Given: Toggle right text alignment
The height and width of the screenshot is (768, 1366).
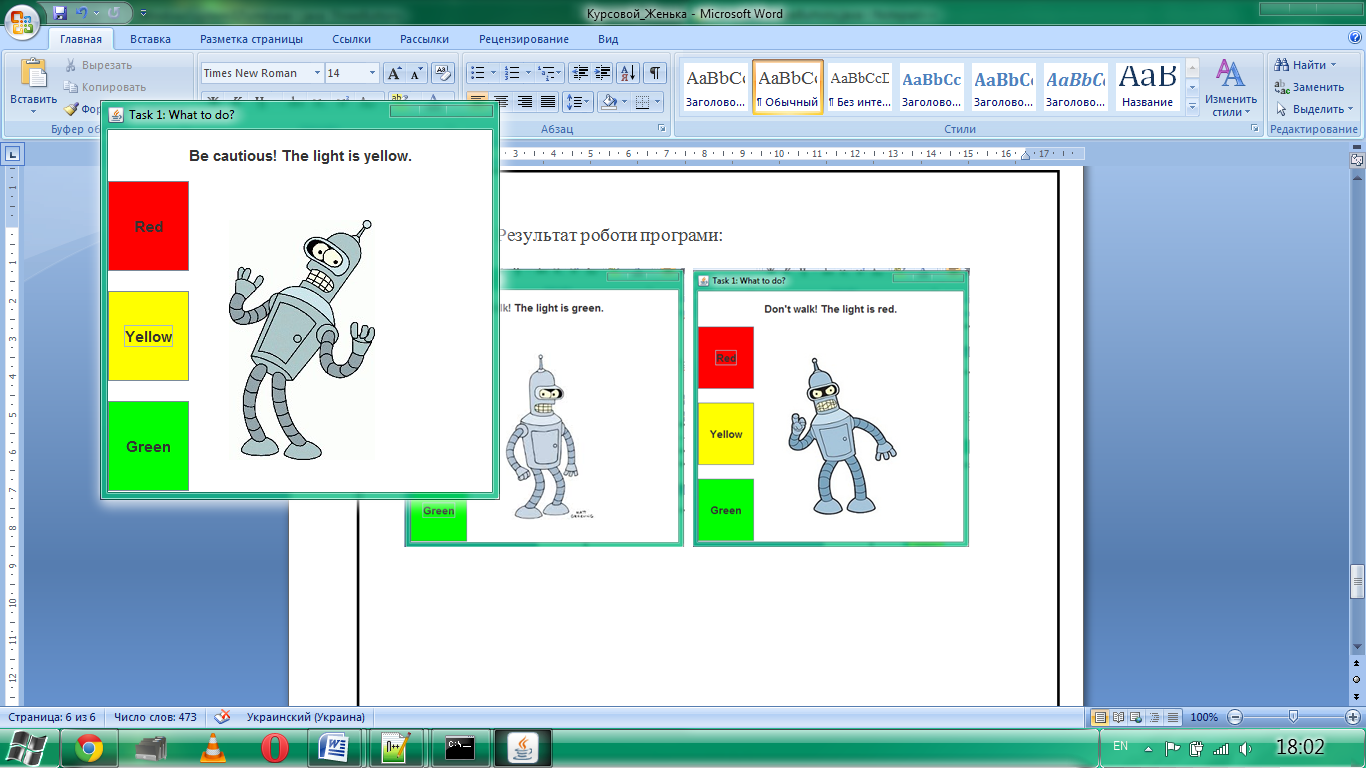Looking at the screenshot, I should [524, 102].
